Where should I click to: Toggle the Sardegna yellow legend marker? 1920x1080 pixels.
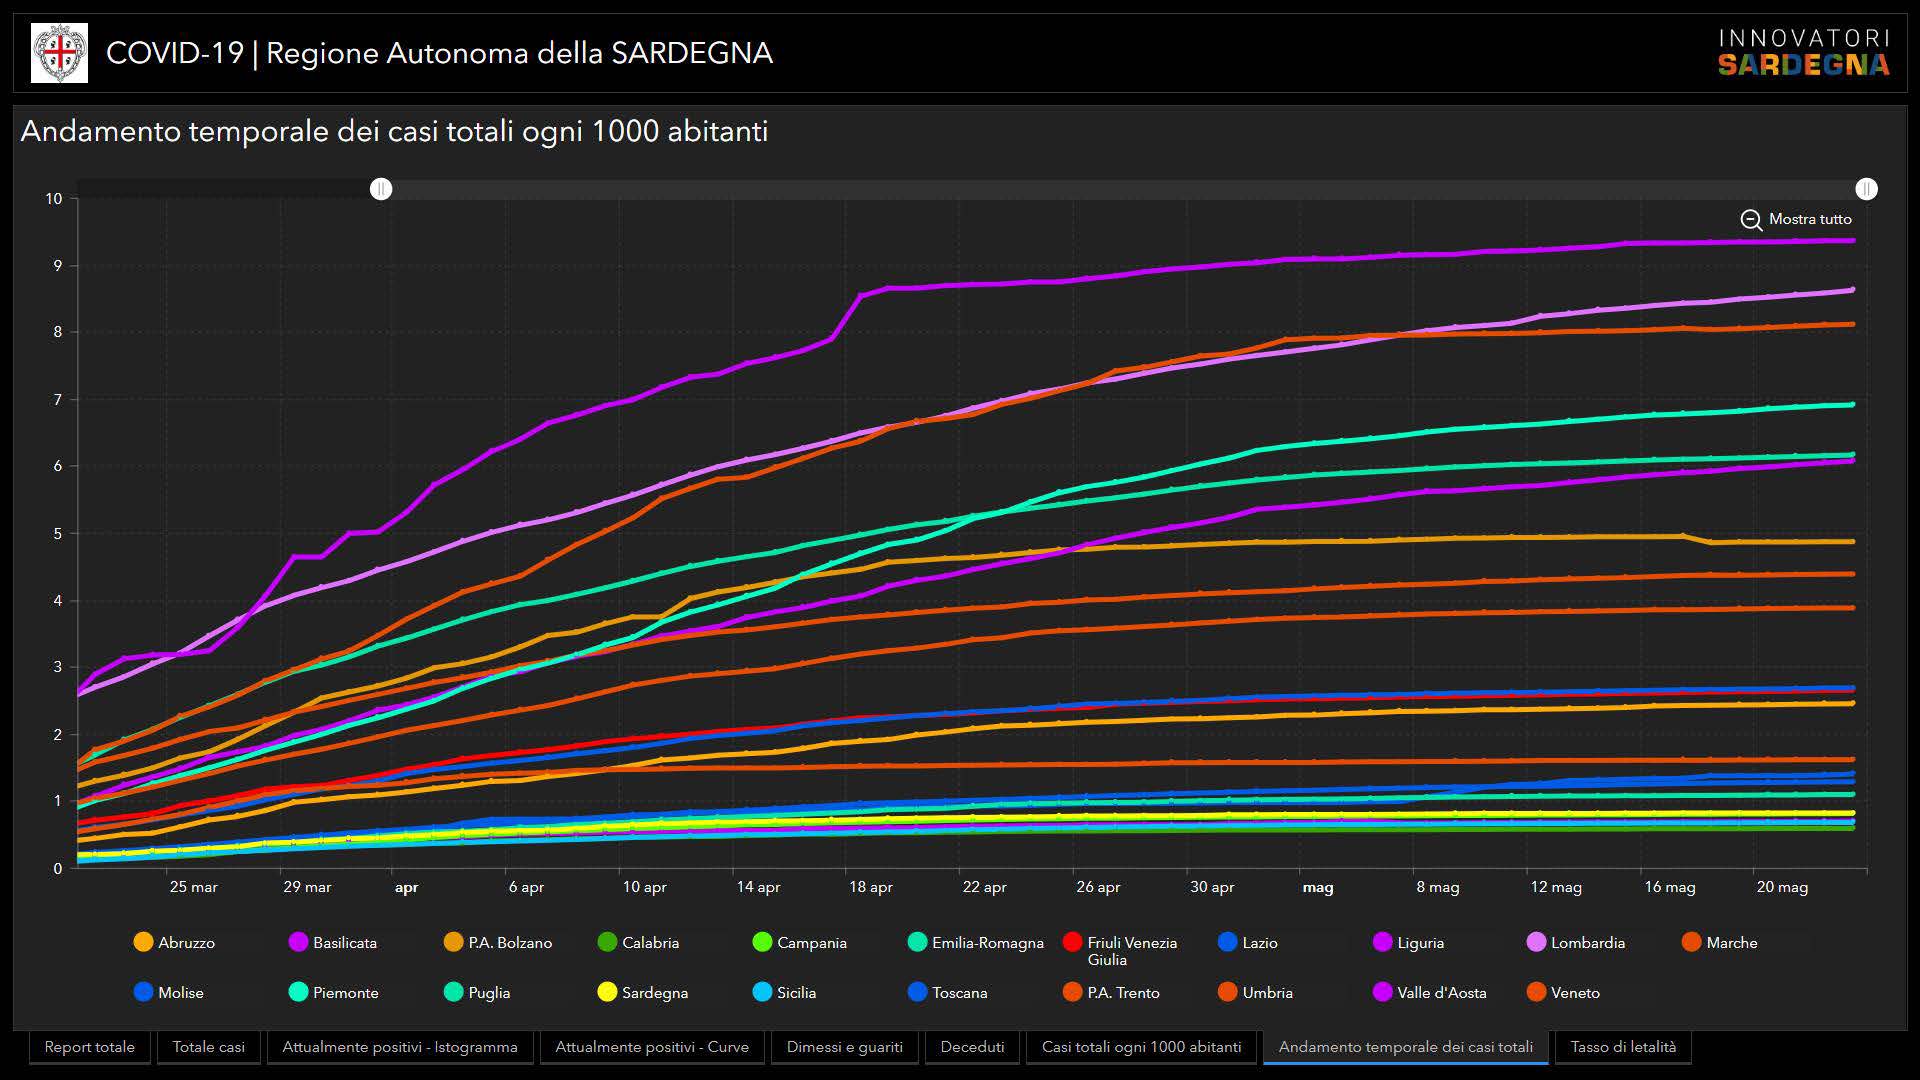pos(607,992)
